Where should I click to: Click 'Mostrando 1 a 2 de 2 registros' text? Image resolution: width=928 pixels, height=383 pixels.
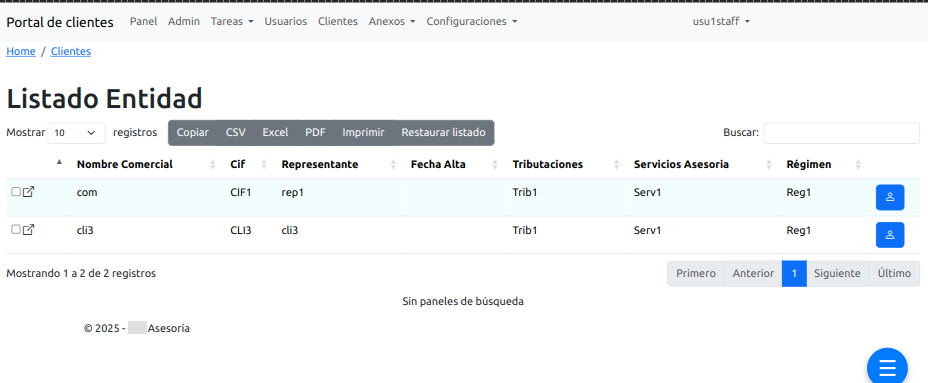81,273
